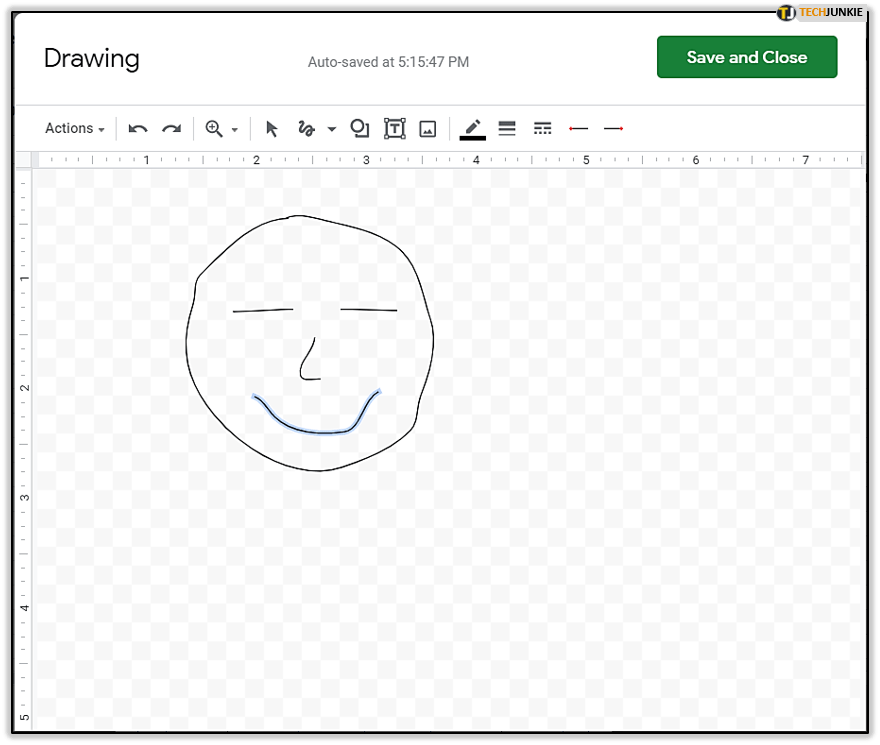Open the Shape tool
This screenshot has width=880, height=745.
359,128
